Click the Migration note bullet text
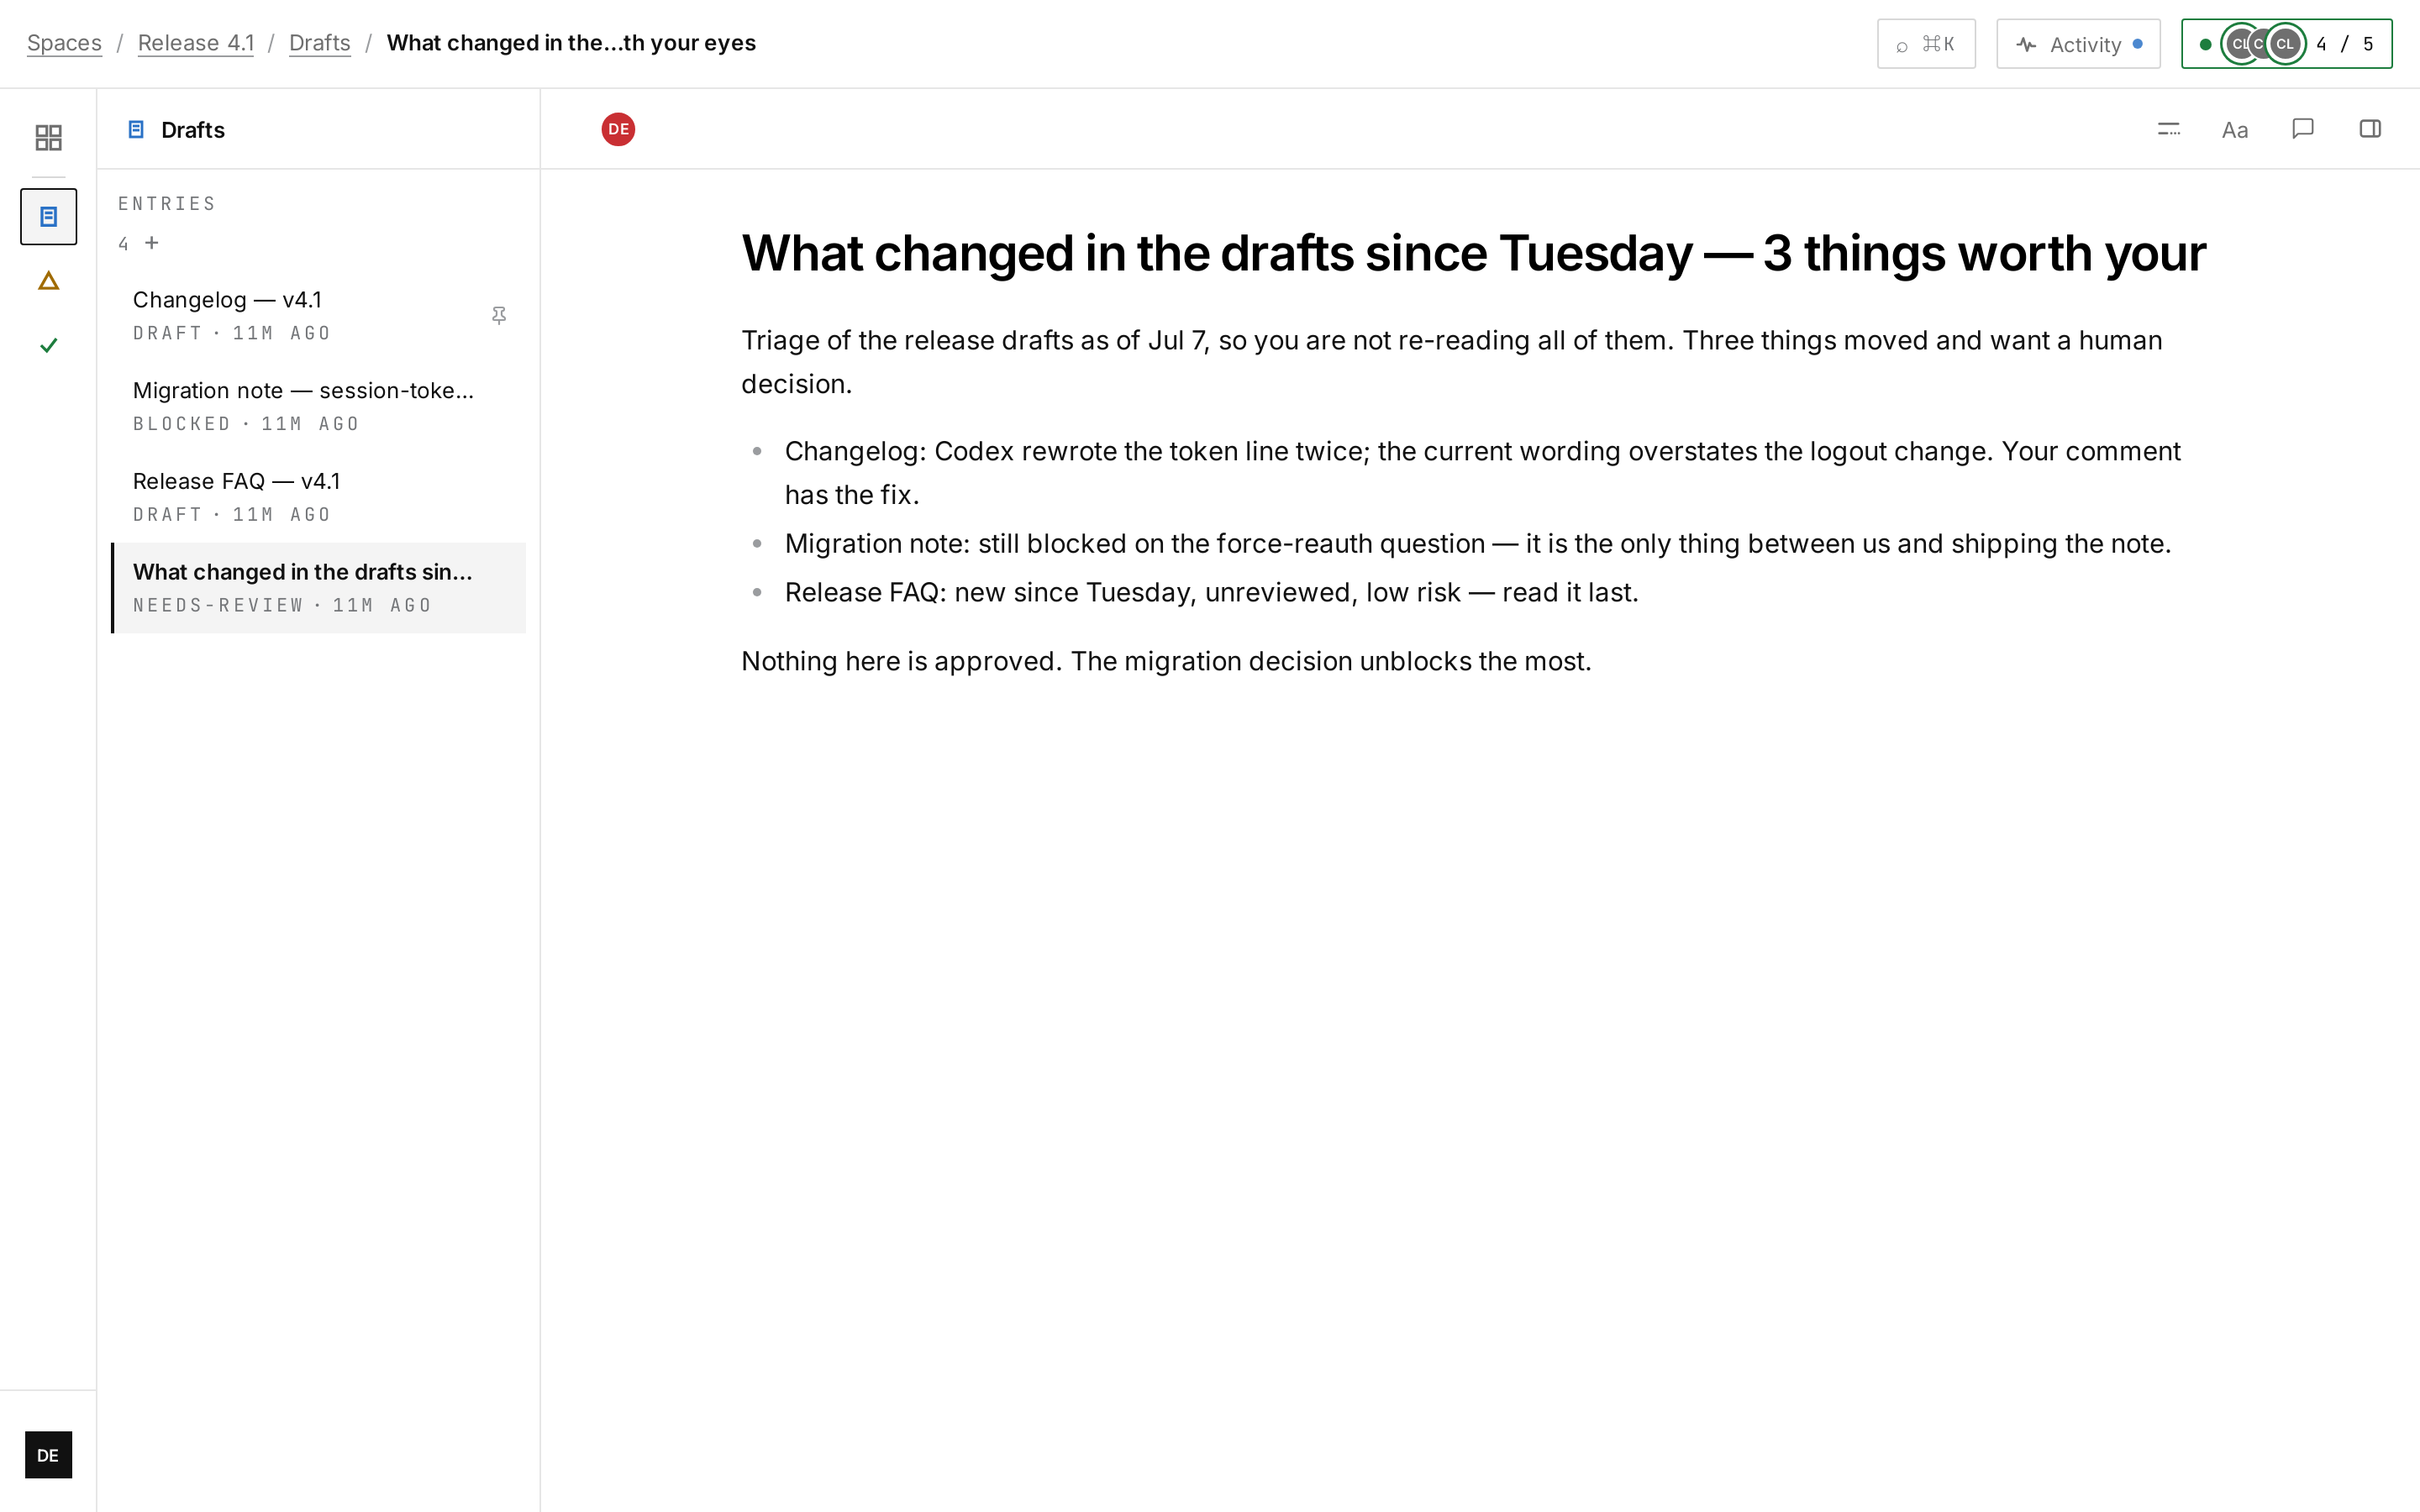 (1478, 544)
